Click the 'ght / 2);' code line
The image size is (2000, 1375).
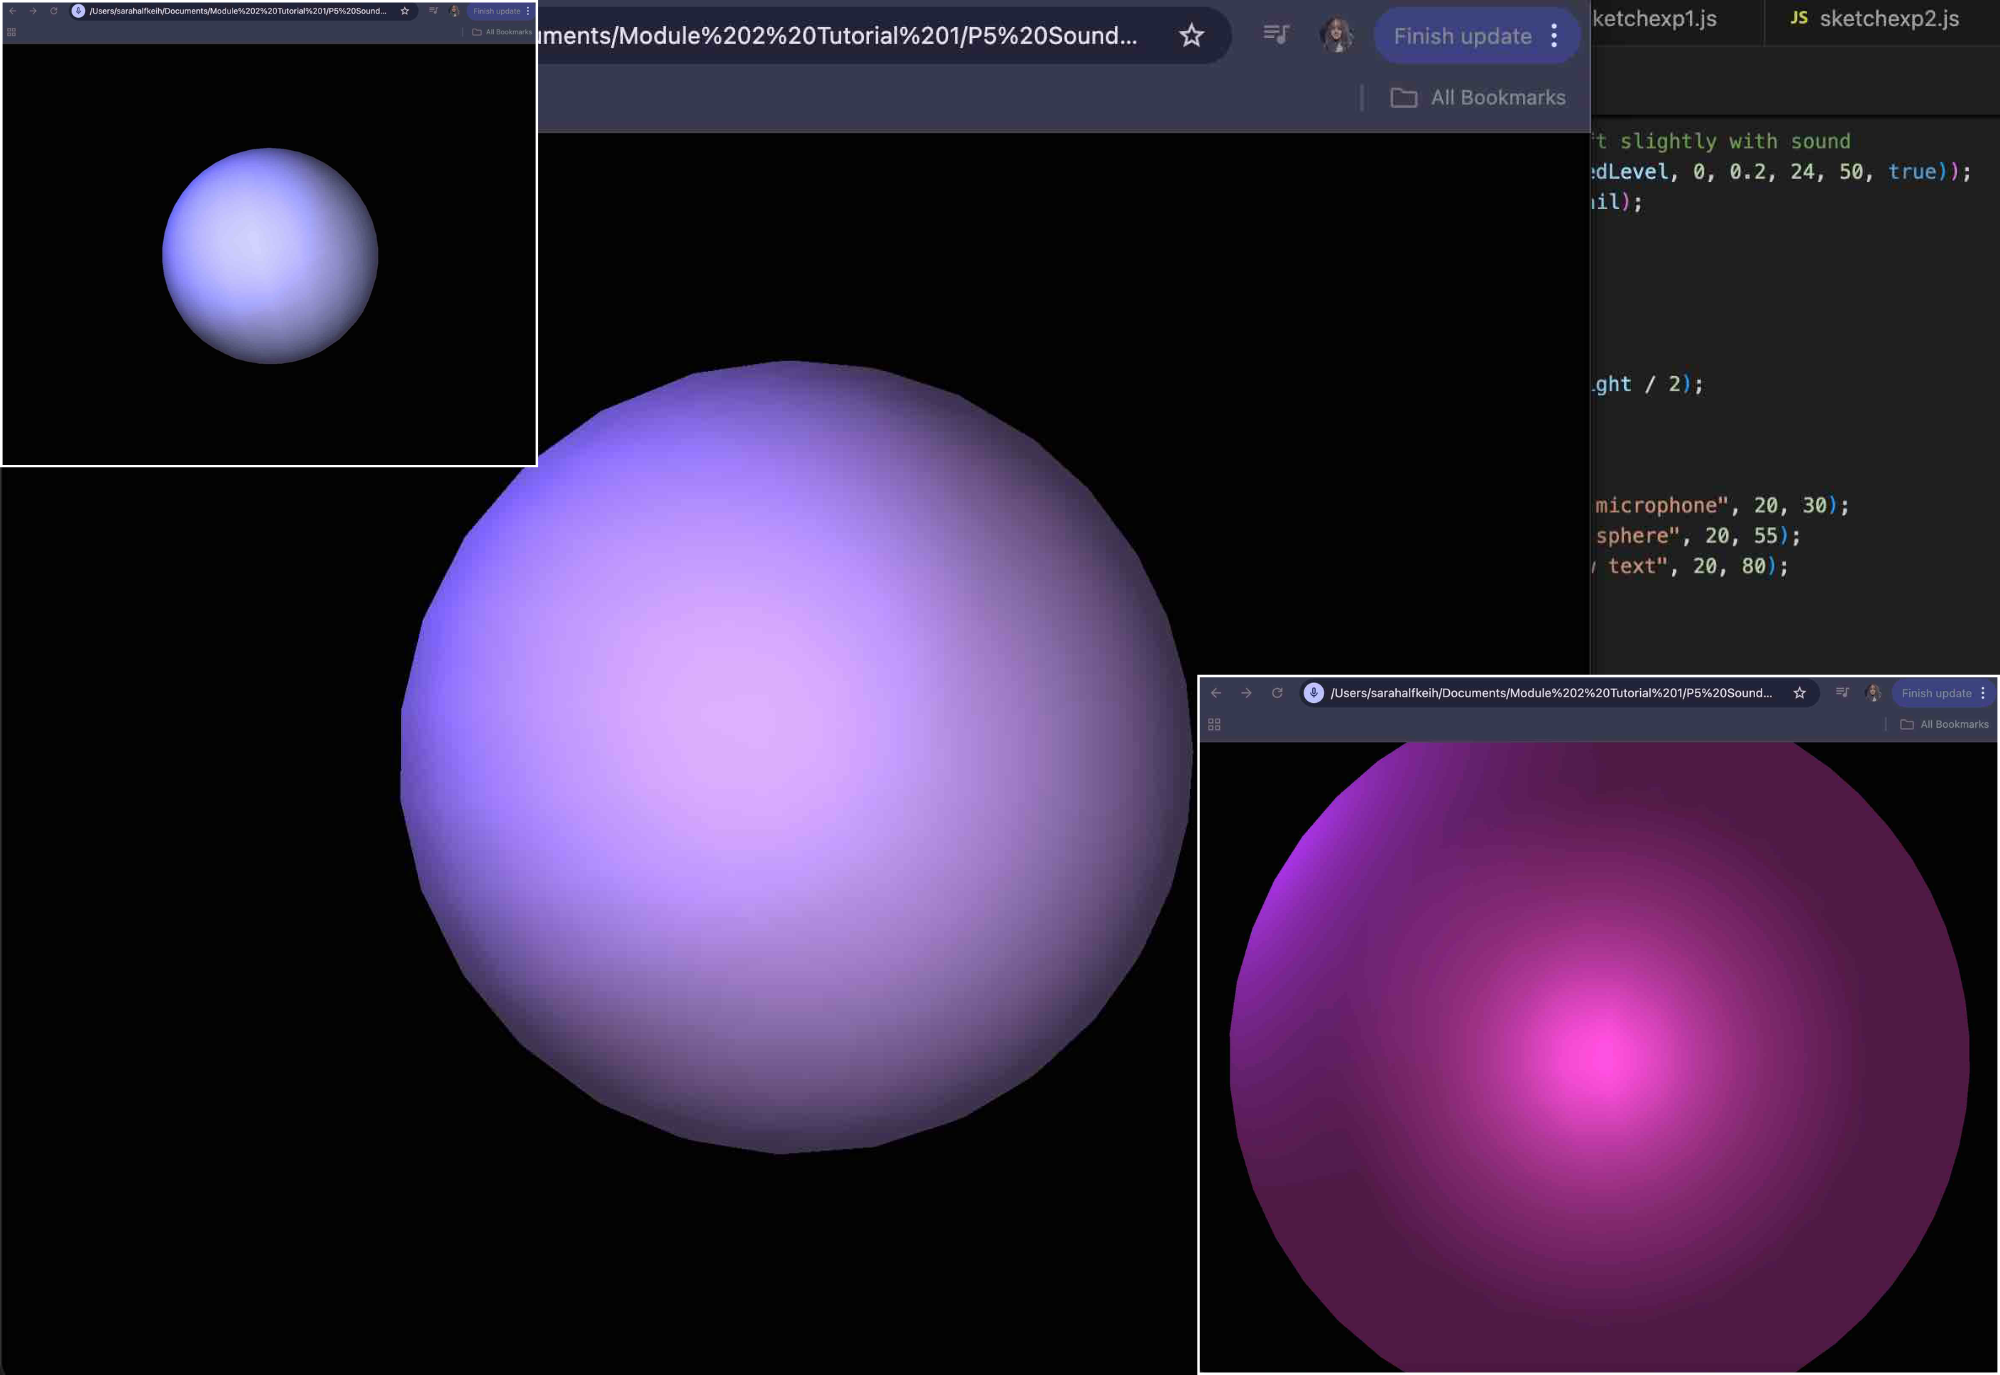pyautogui.click(x=1648, y=384)
